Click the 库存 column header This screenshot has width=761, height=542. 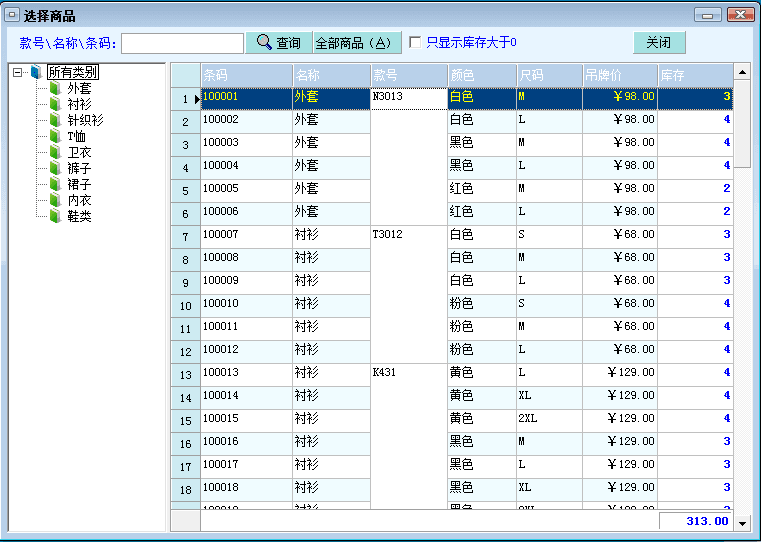[x=694, y=76]
